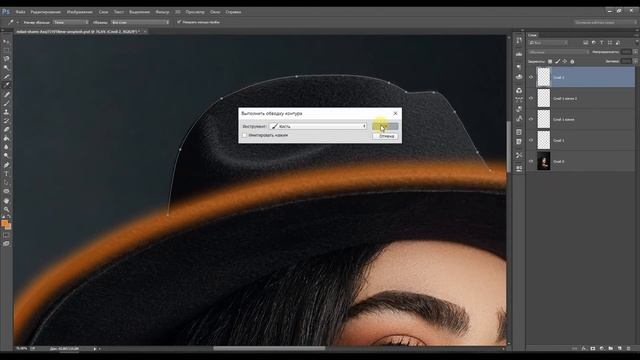Viewport: 640px width, 360px height.
Task: Toggle the sampling ring checkbox in options bar
Action: [x=179, y=22]
